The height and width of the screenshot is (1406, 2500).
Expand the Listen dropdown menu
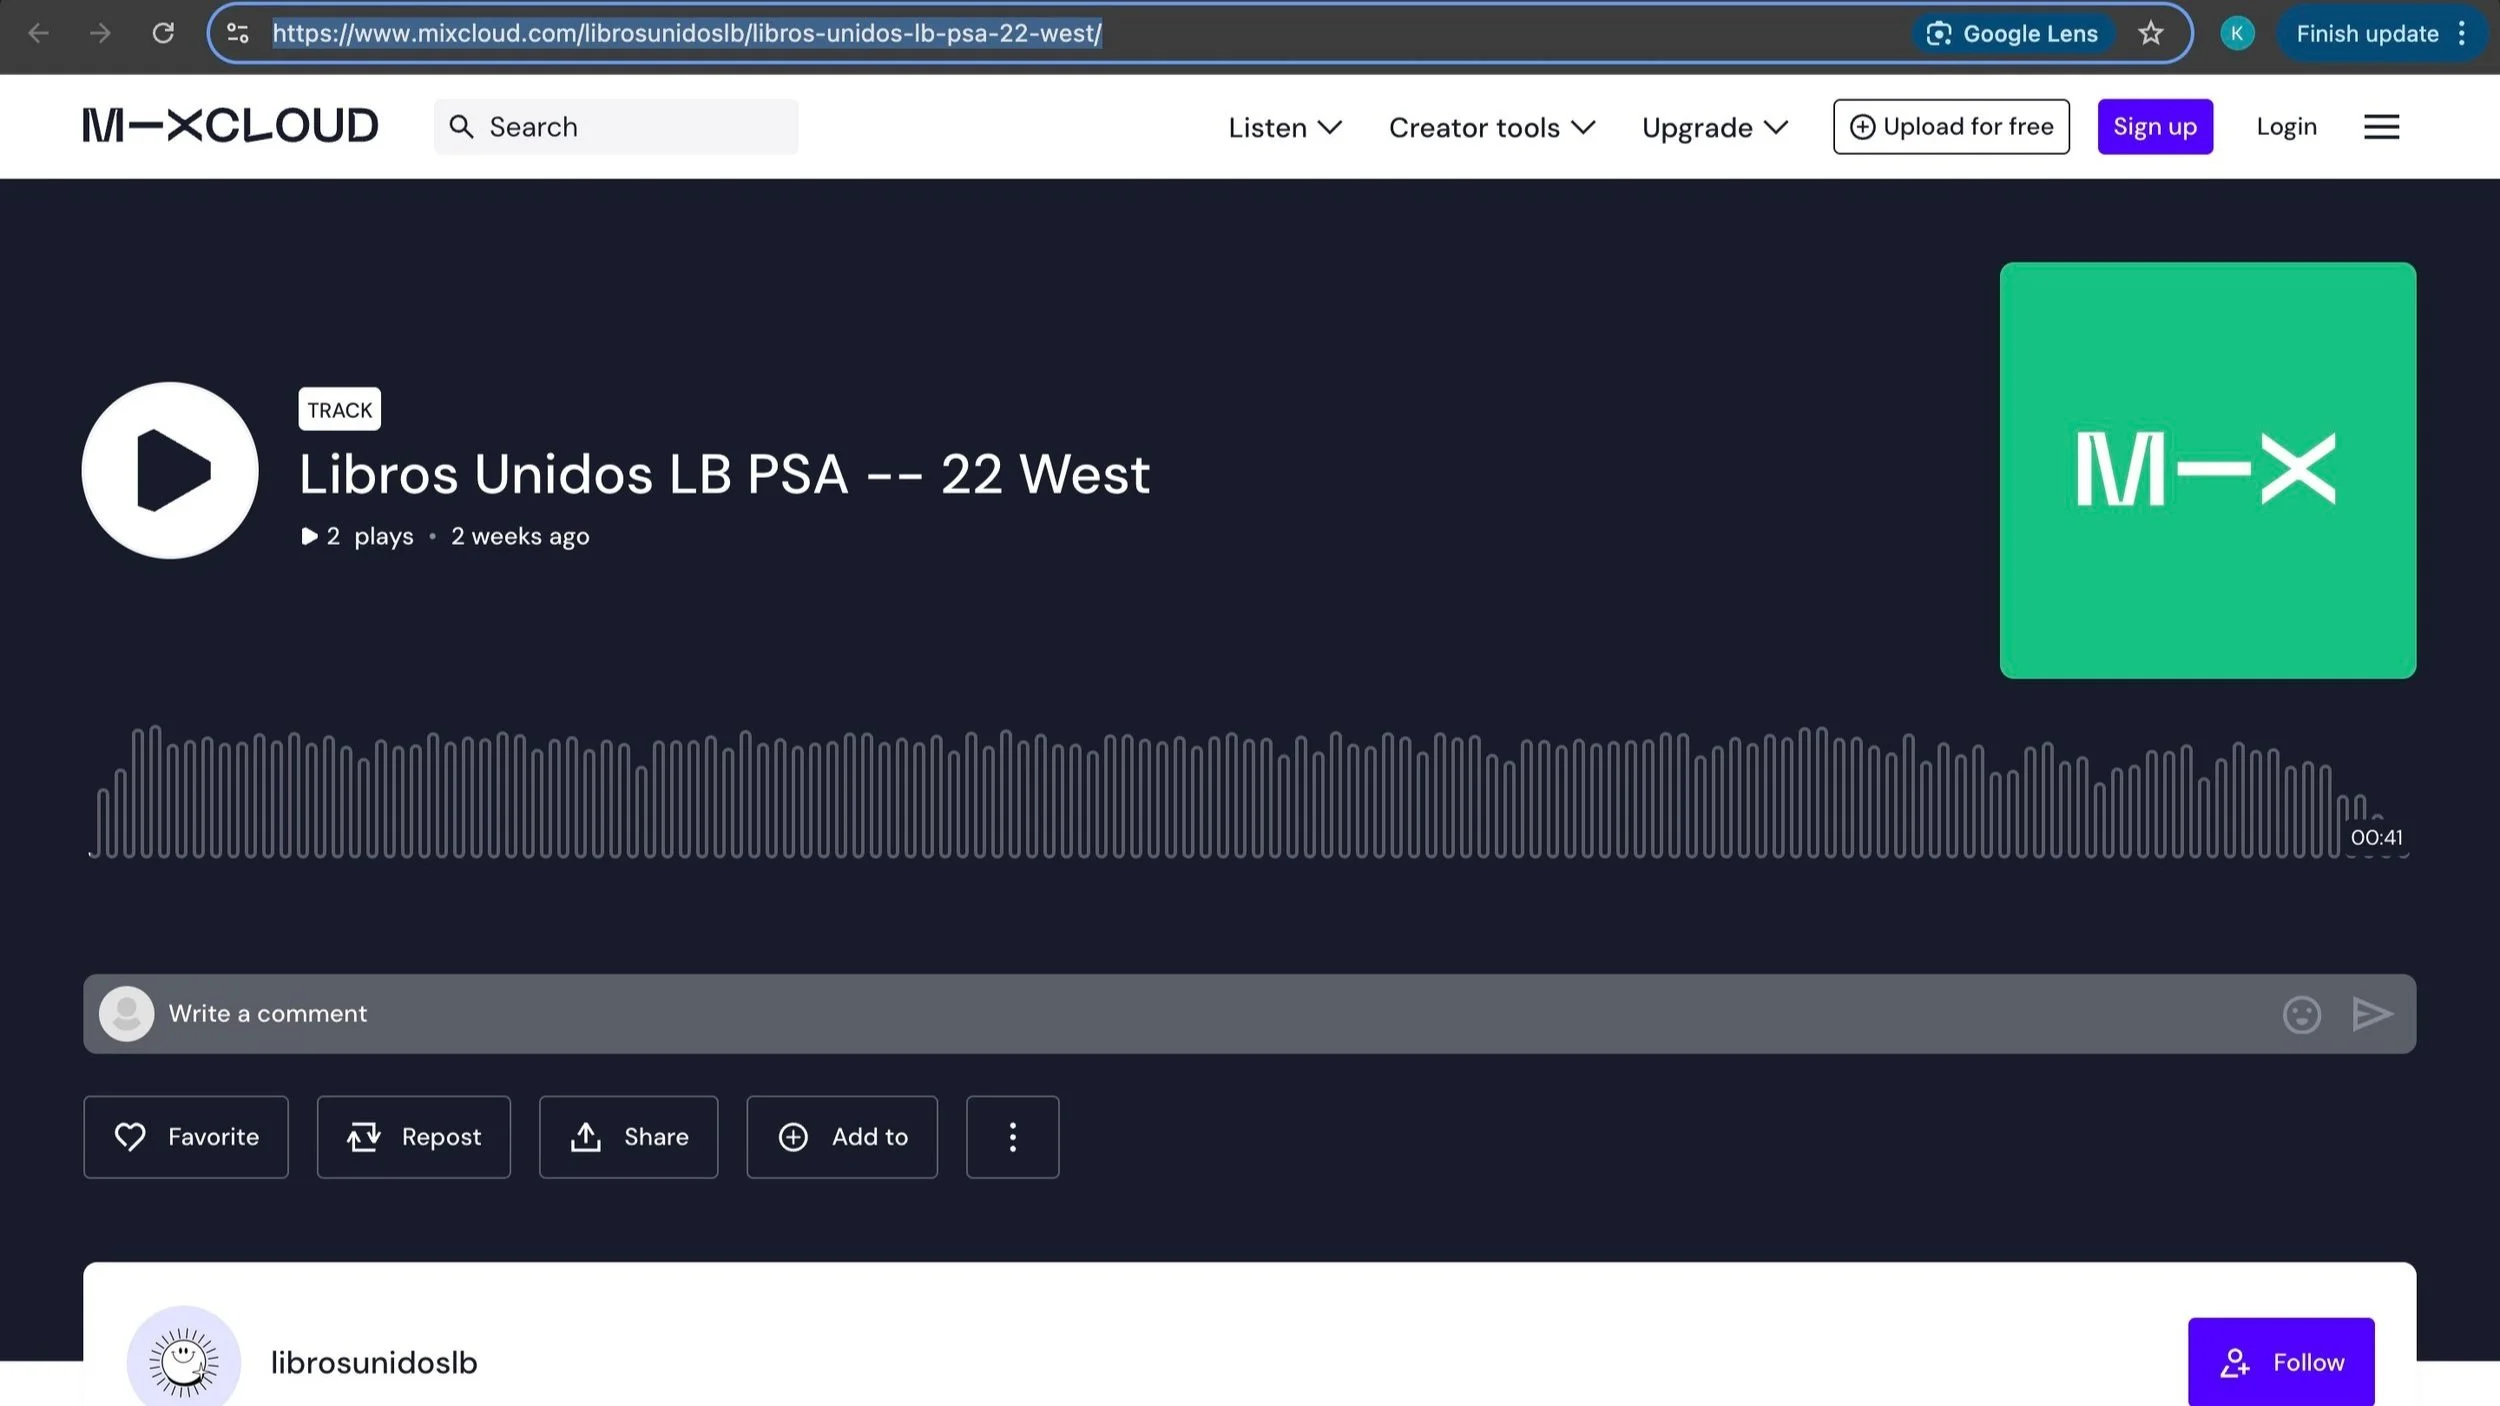pos(1285,128)
